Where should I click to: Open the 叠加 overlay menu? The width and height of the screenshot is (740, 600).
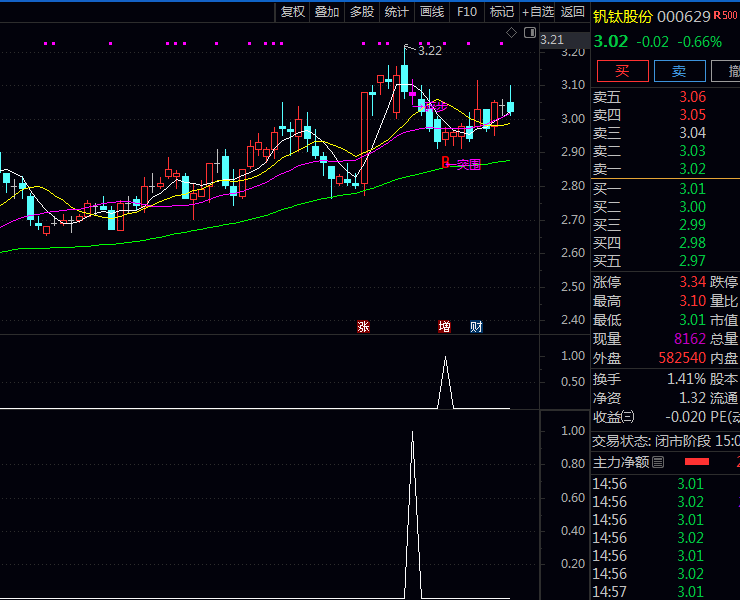tap(327, 12)
